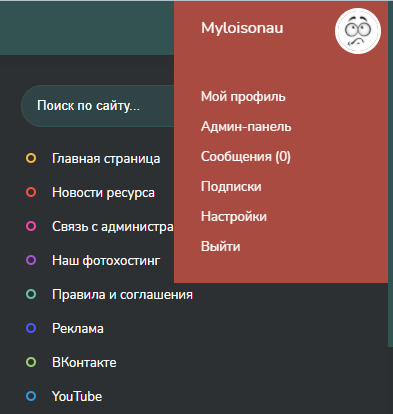
Task: Click the pink circle beside Связь с администрацией
Action: tap(31, 226)
